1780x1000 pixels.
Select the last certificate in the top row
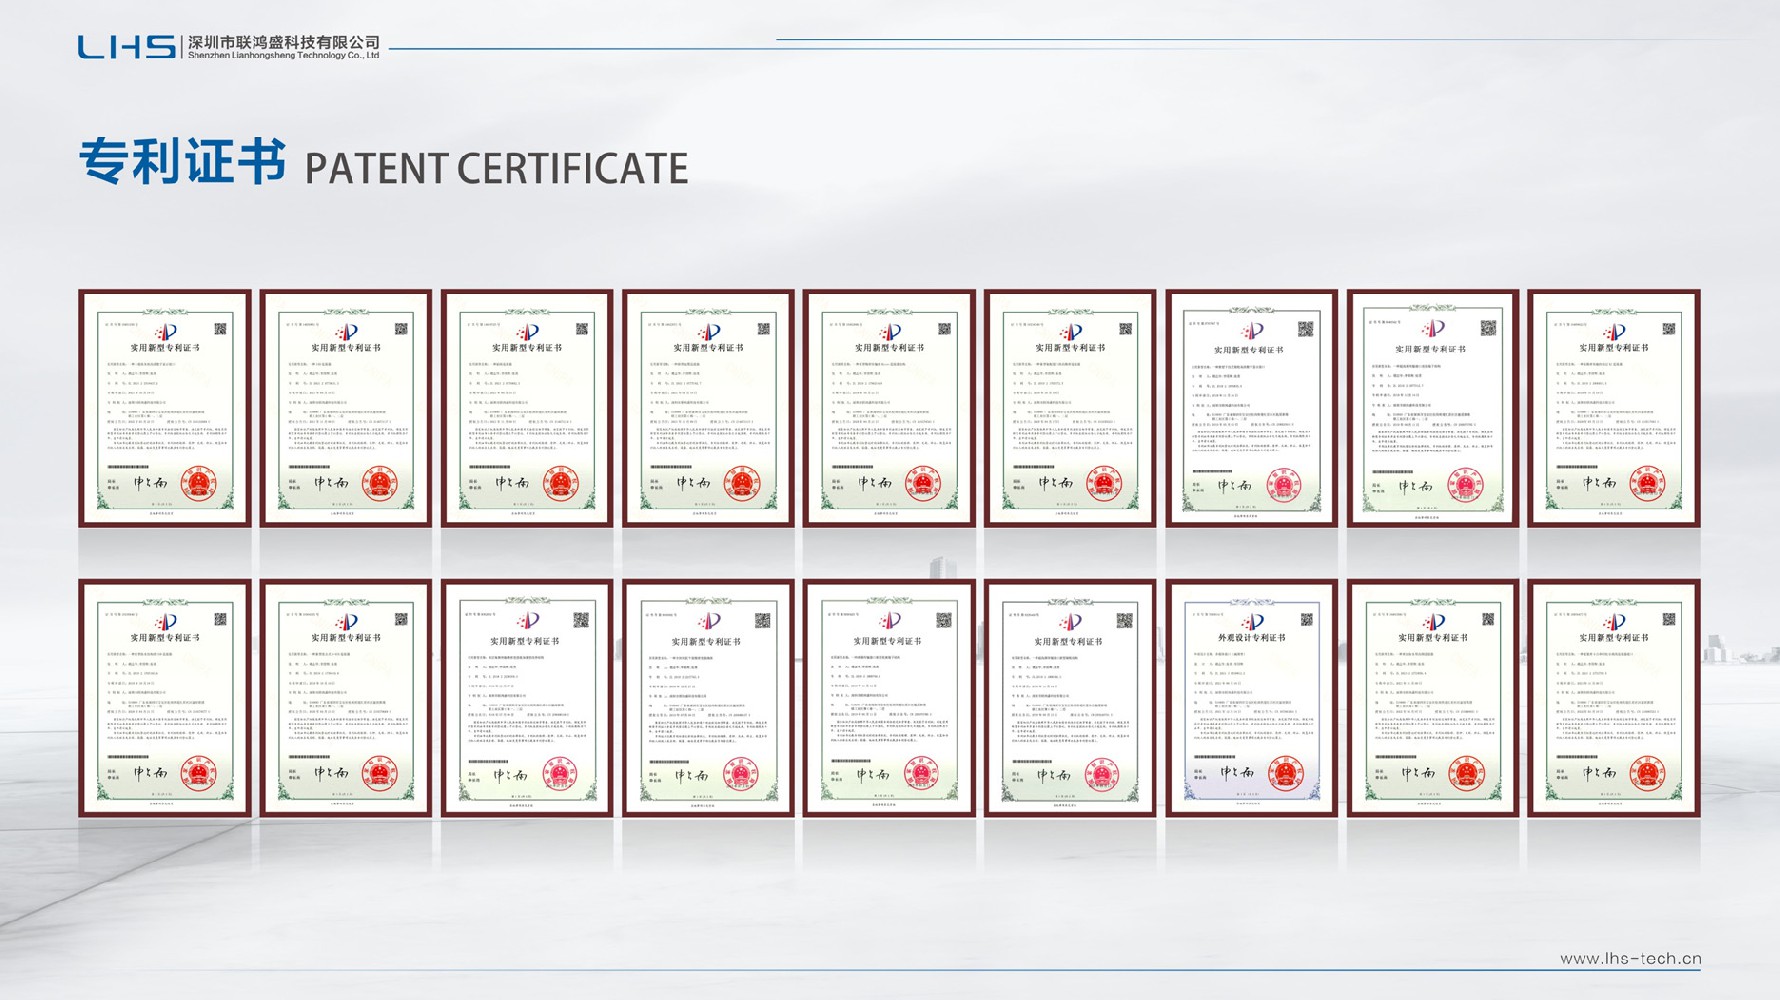(1613, 408)
